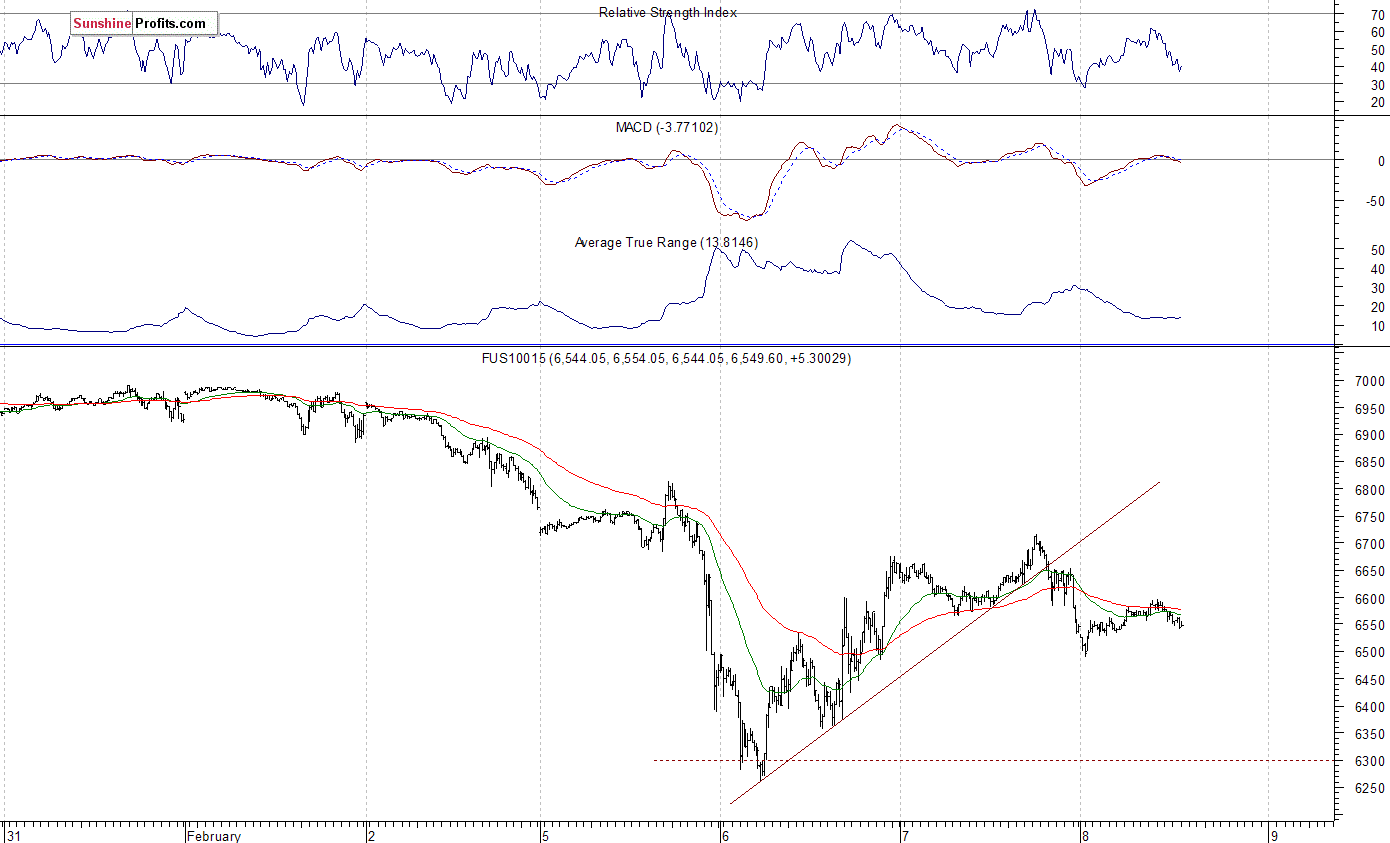The width and height of the screenshot is (1390, 843).
Task: Click the 6550 price axis label
Action: click(1370, 626)
